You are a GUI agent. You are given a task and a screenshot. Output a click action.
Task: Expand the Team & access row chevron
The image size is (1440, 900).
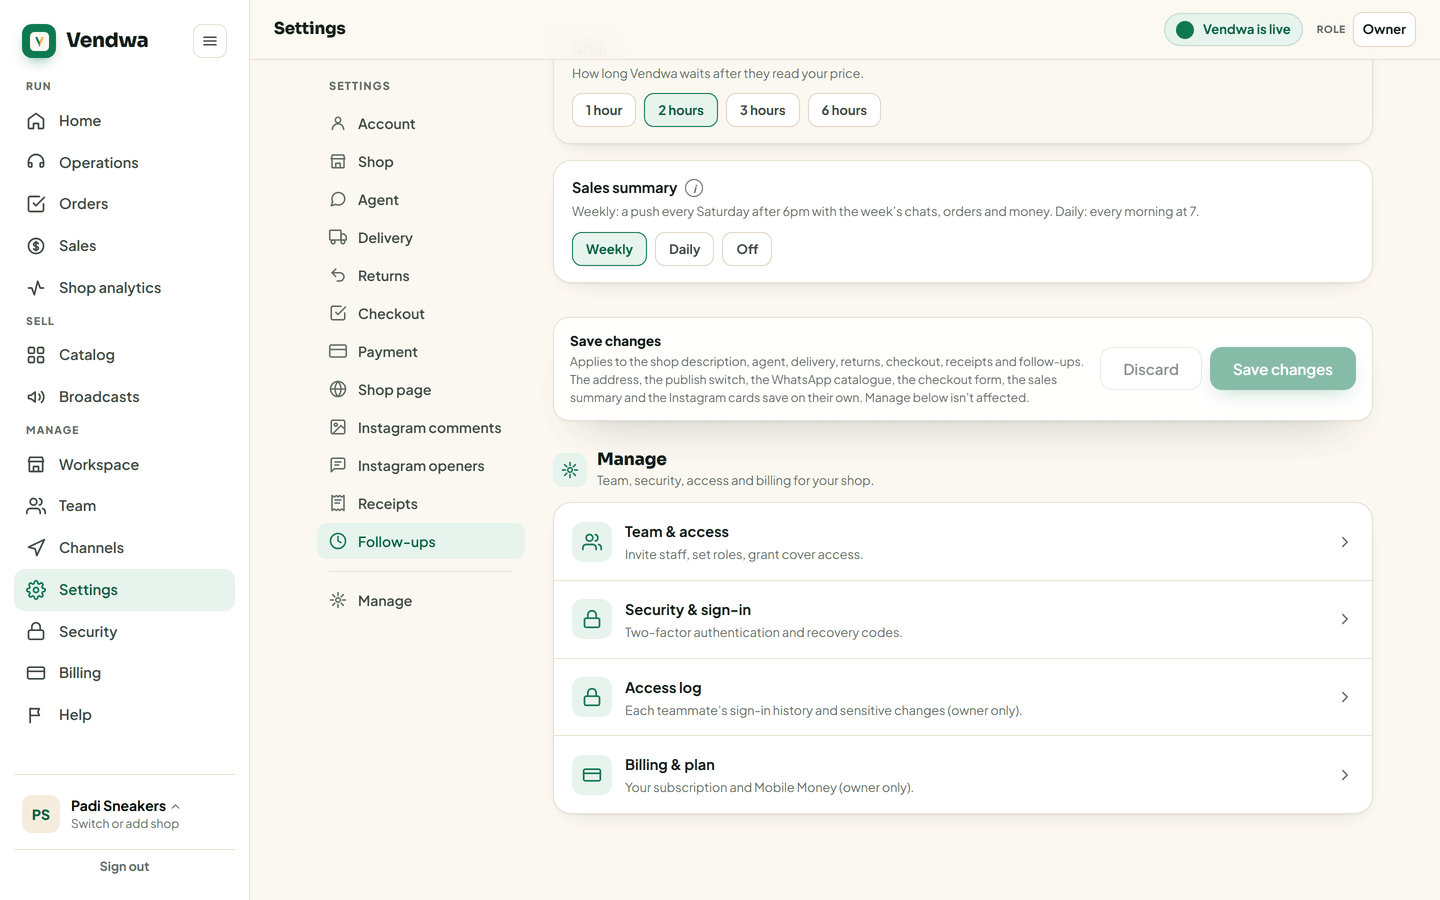pos(1345,542)
